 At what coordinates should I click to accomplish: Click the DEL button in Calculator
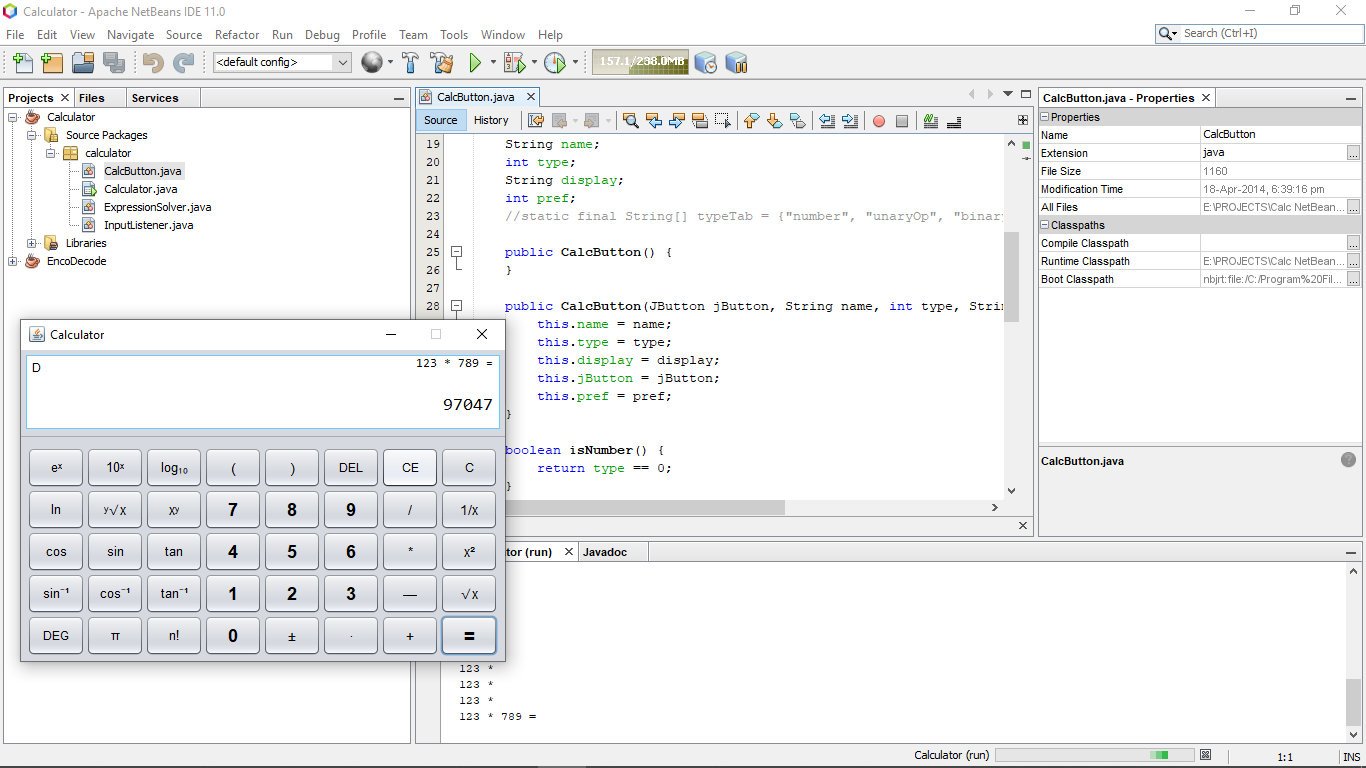pyautogui.click(x=351, y=468)
